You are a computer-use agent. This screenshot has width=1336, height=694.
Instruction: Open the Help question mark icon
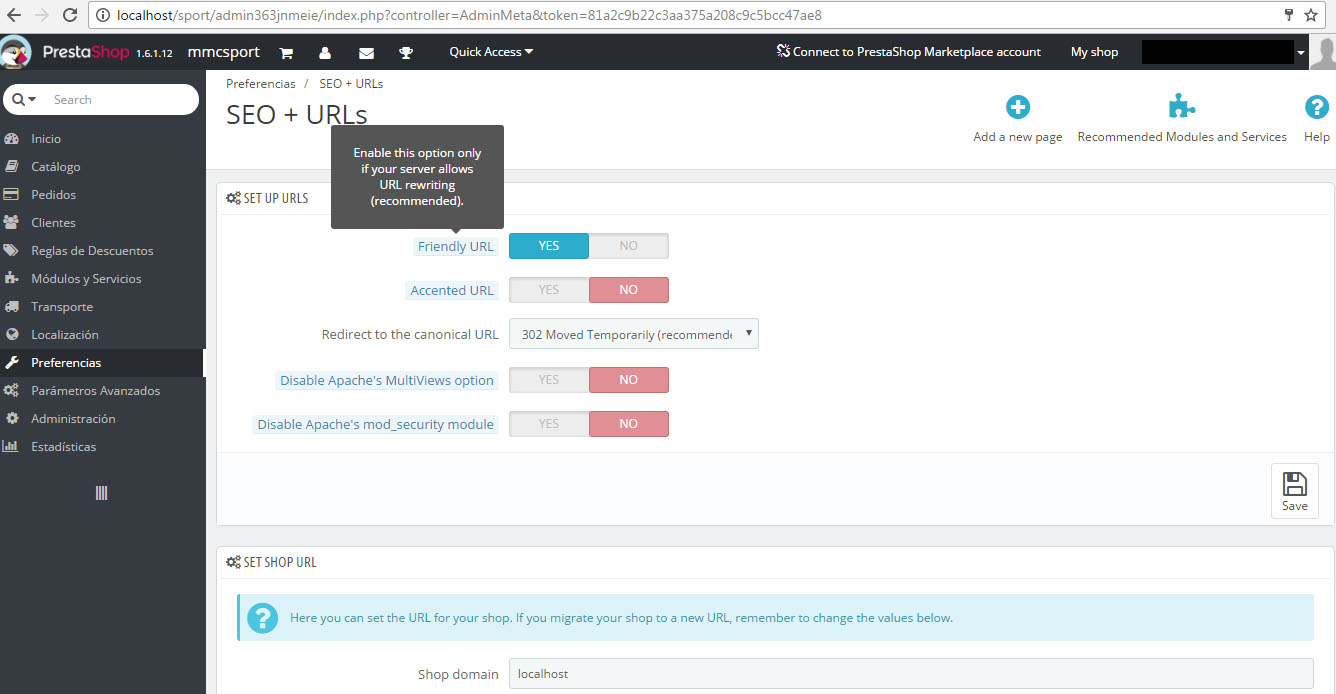[1317, 107]
